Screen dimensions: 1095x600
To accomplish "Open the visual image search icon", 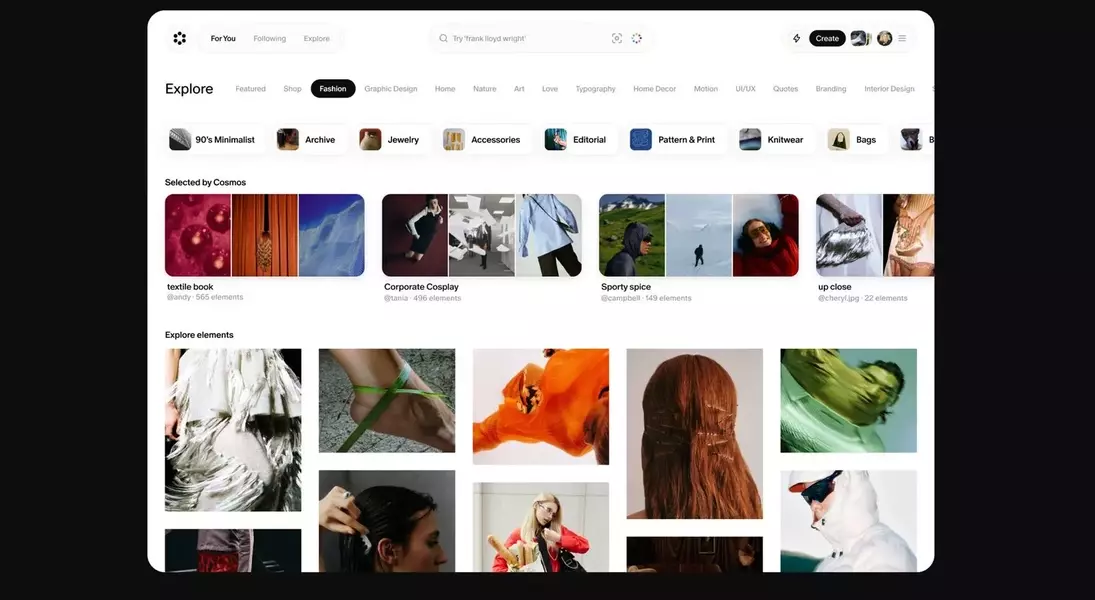I will (x=617, y=38).
